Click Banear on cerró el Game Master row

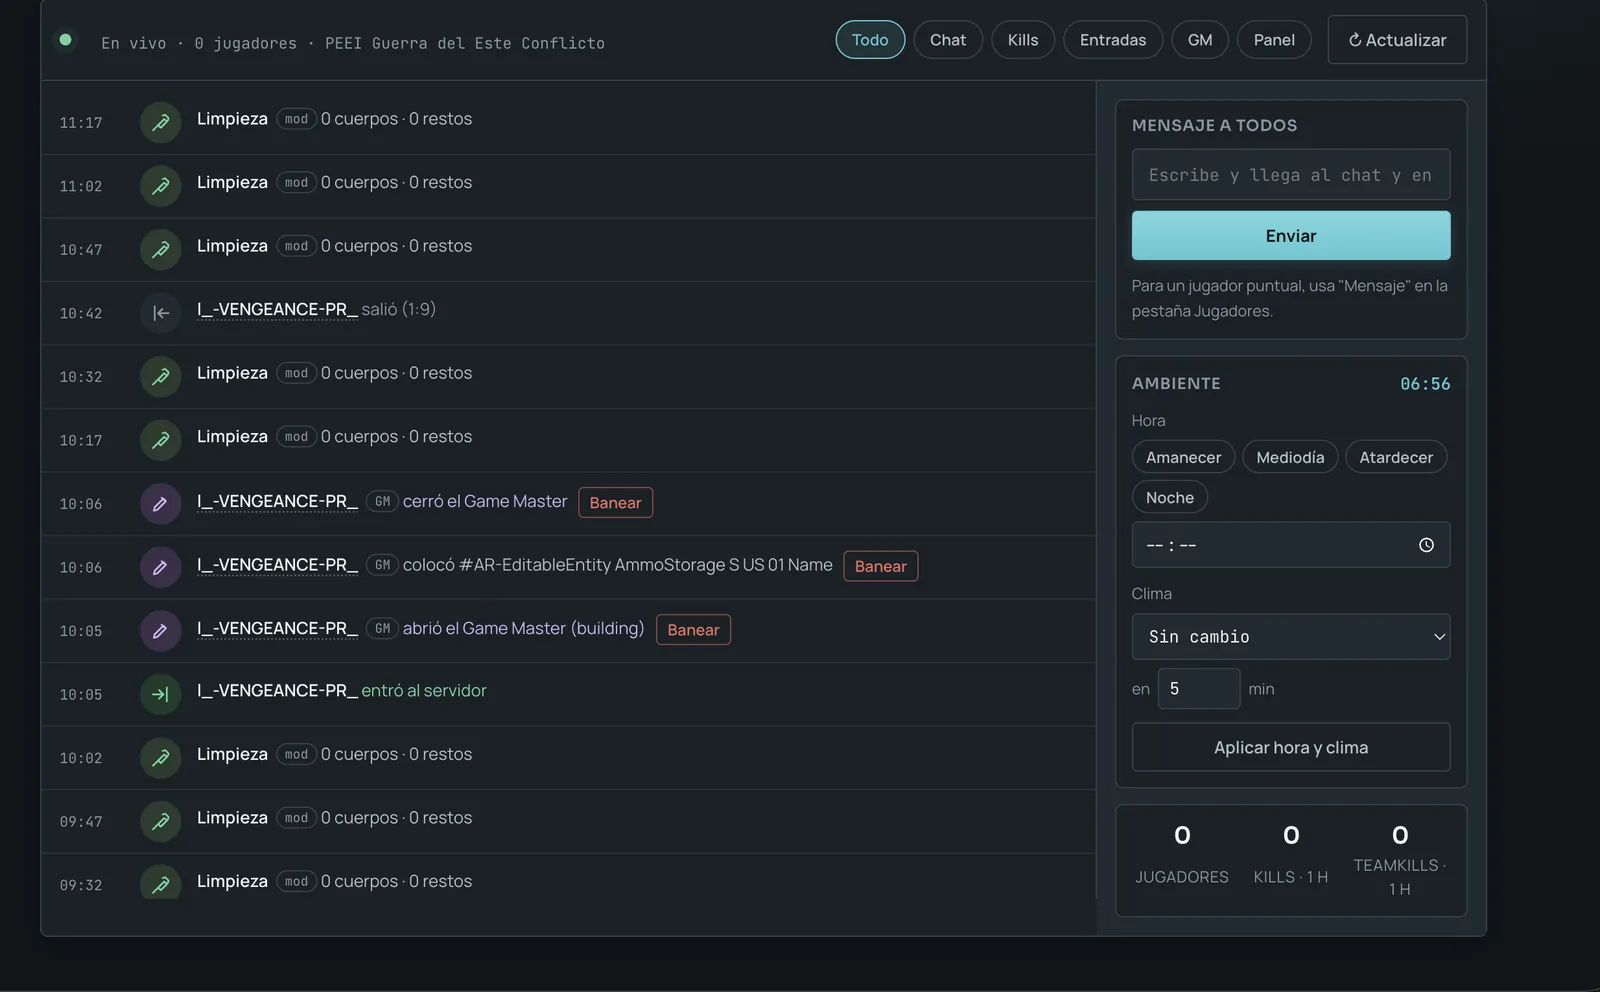[x=615, y=503]
